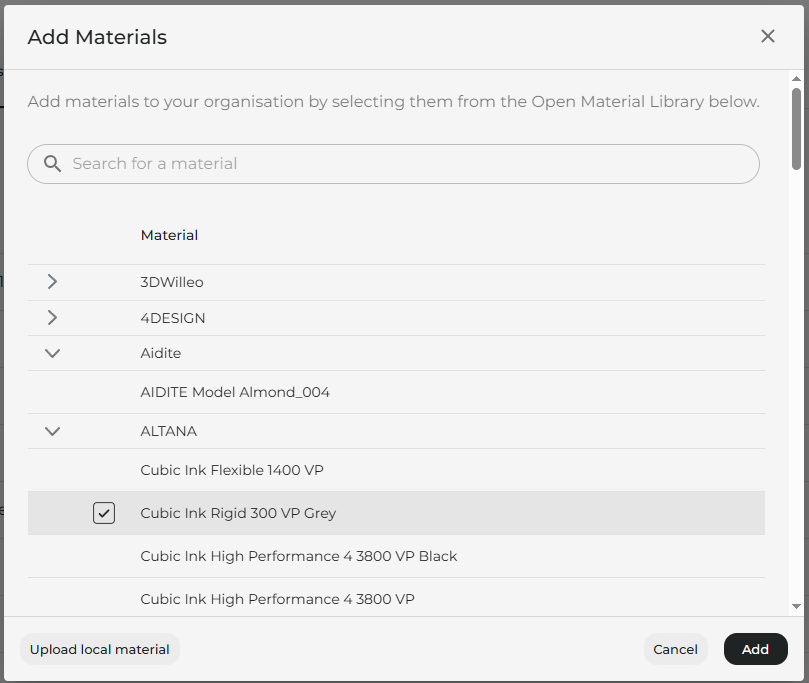Viewport: 809px width, 683px height.
Task: Click the Aidite manufacturer row label
Action: (x=160, y=353)
